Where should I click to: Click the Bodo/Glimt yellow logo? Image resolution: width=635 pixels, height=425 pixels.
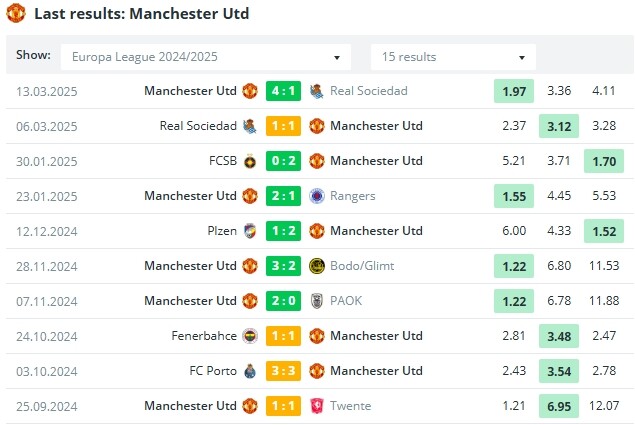click(317, 266)
